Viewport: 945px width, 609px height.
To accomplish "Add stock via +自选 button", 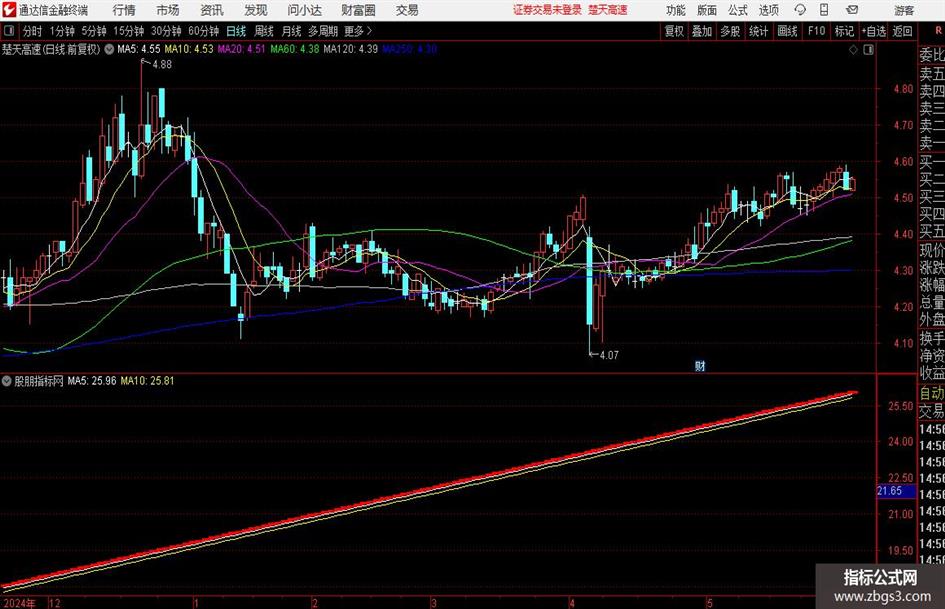I will point(873,31).
